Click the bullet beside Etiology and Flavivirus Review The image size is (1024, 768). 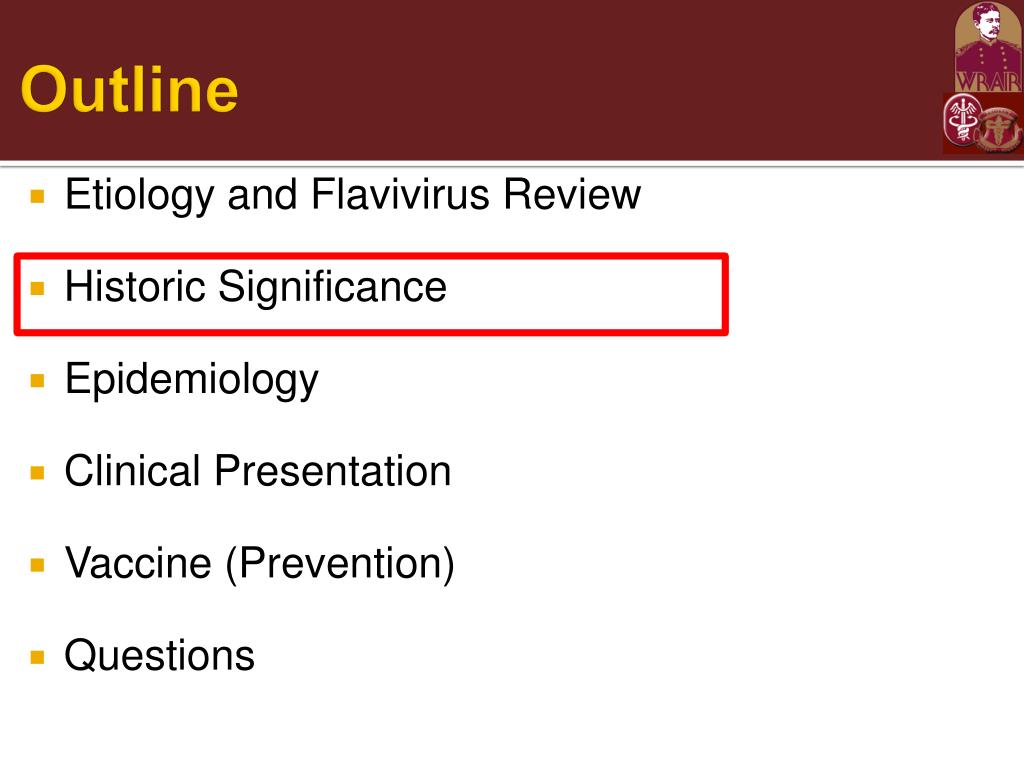(37, 196)
